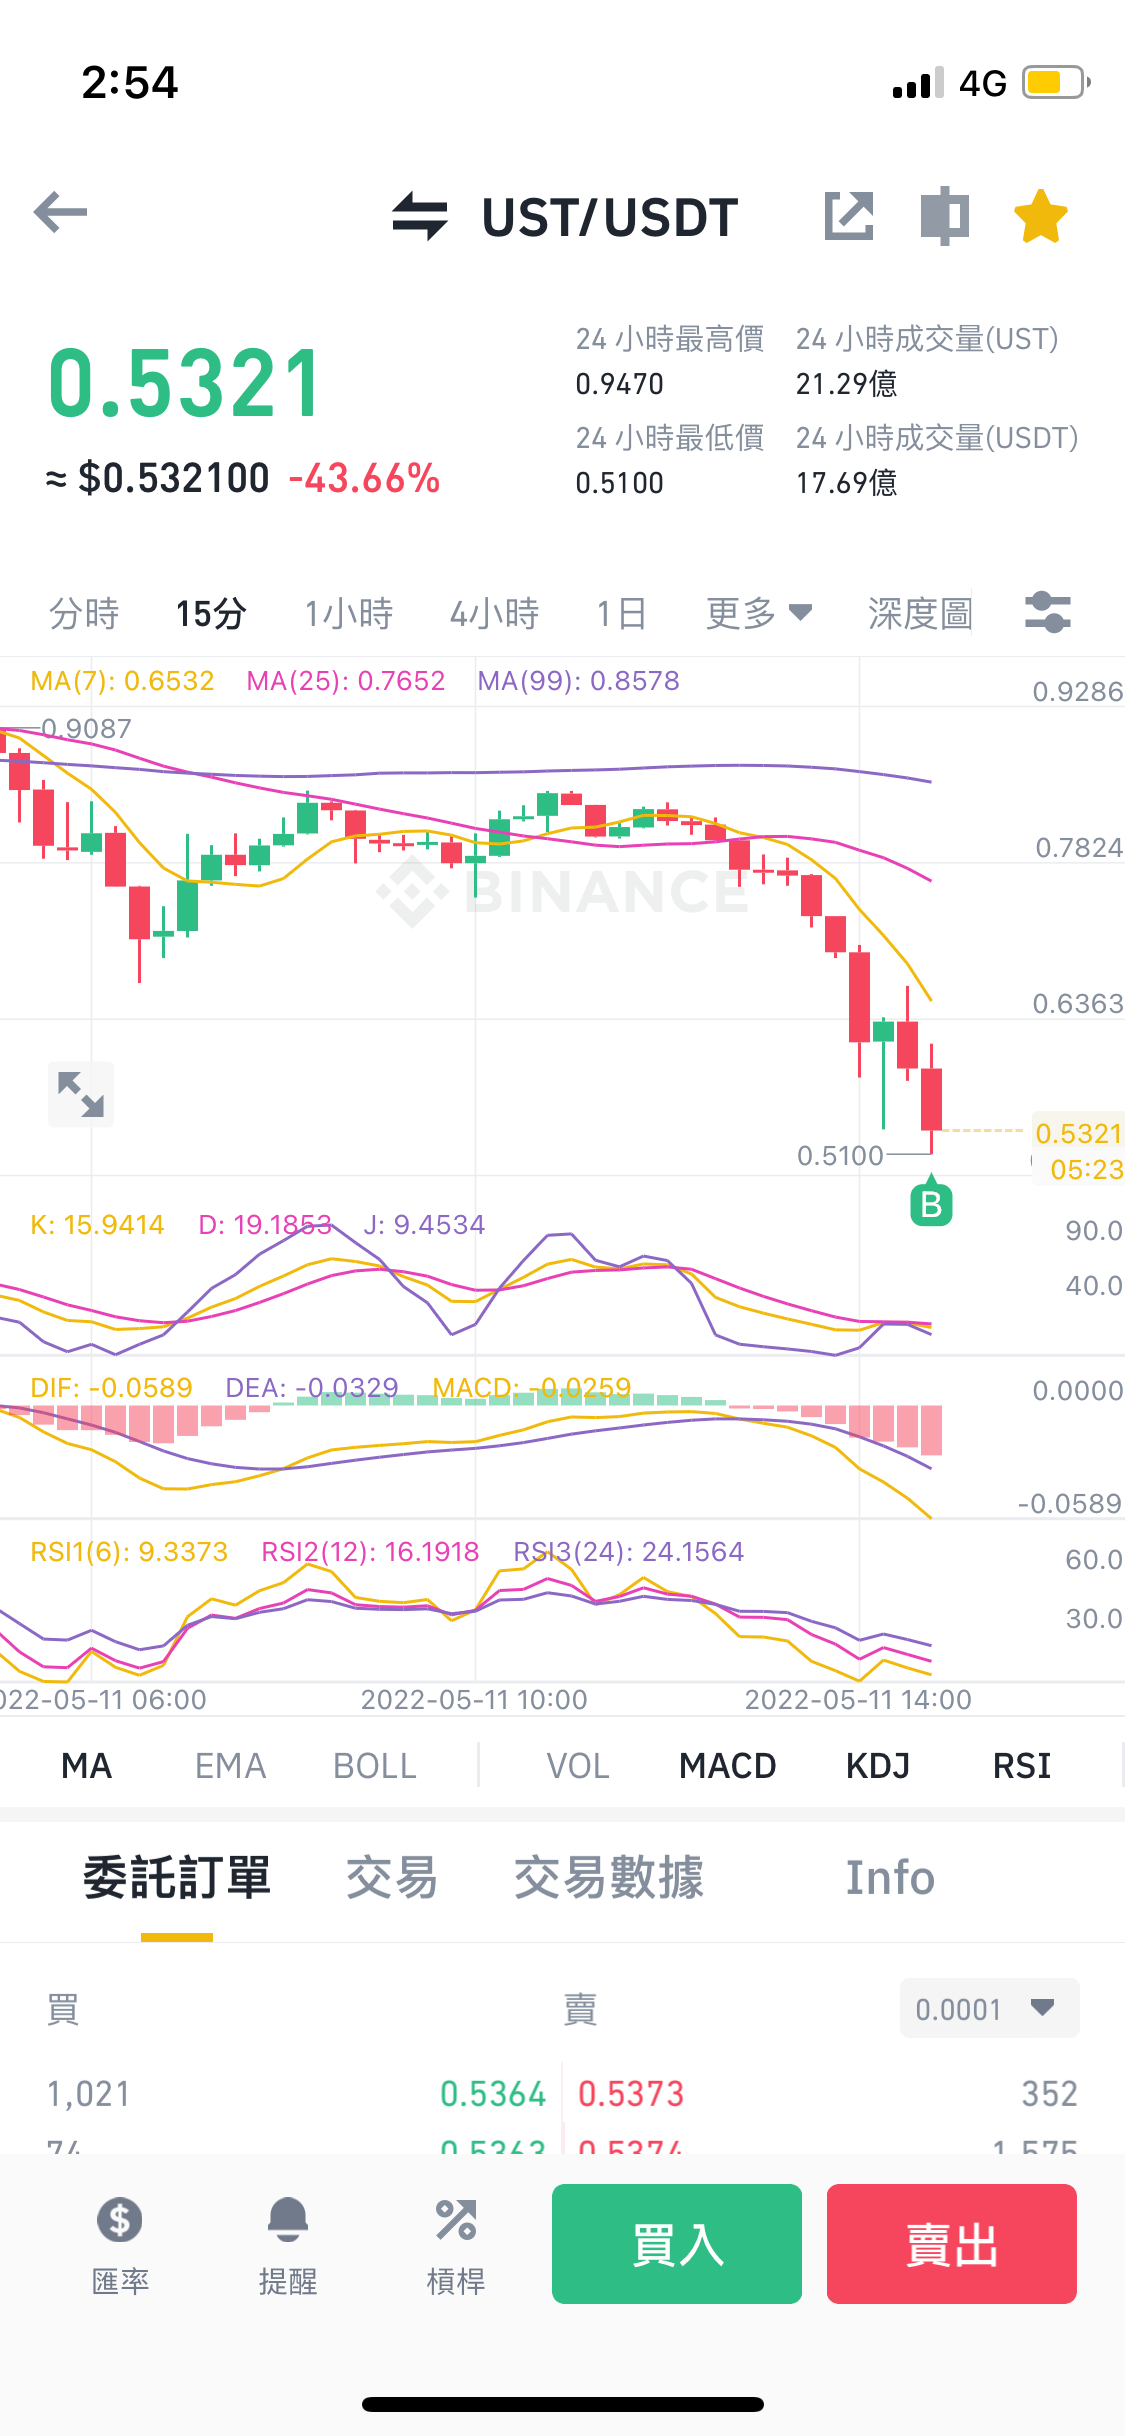Tap the -43.66% change value
This screenshot has width=1125, height=2436.
[364, 478]
